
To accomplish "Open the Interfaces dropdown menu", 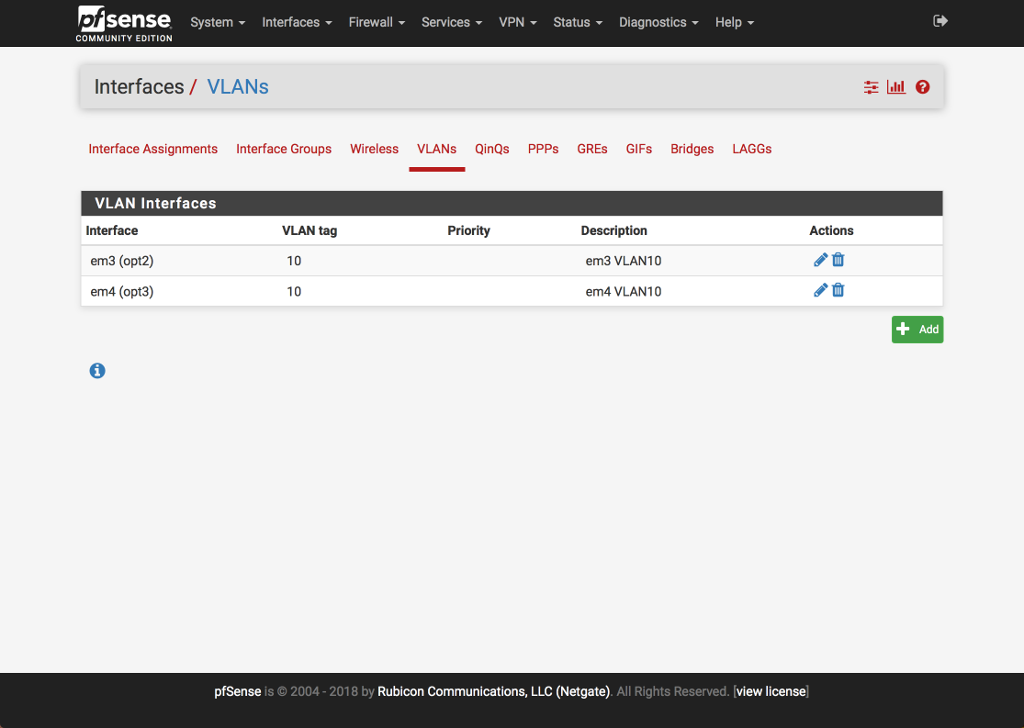I will (296, 22).
